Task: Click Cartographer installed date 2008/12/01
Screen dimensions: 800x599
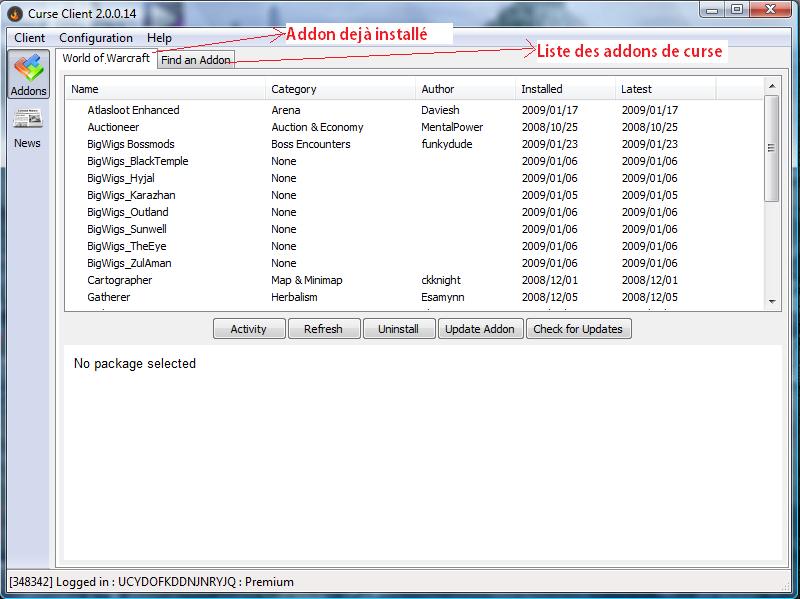Action: pyautogui.click(x=549, y=280)
